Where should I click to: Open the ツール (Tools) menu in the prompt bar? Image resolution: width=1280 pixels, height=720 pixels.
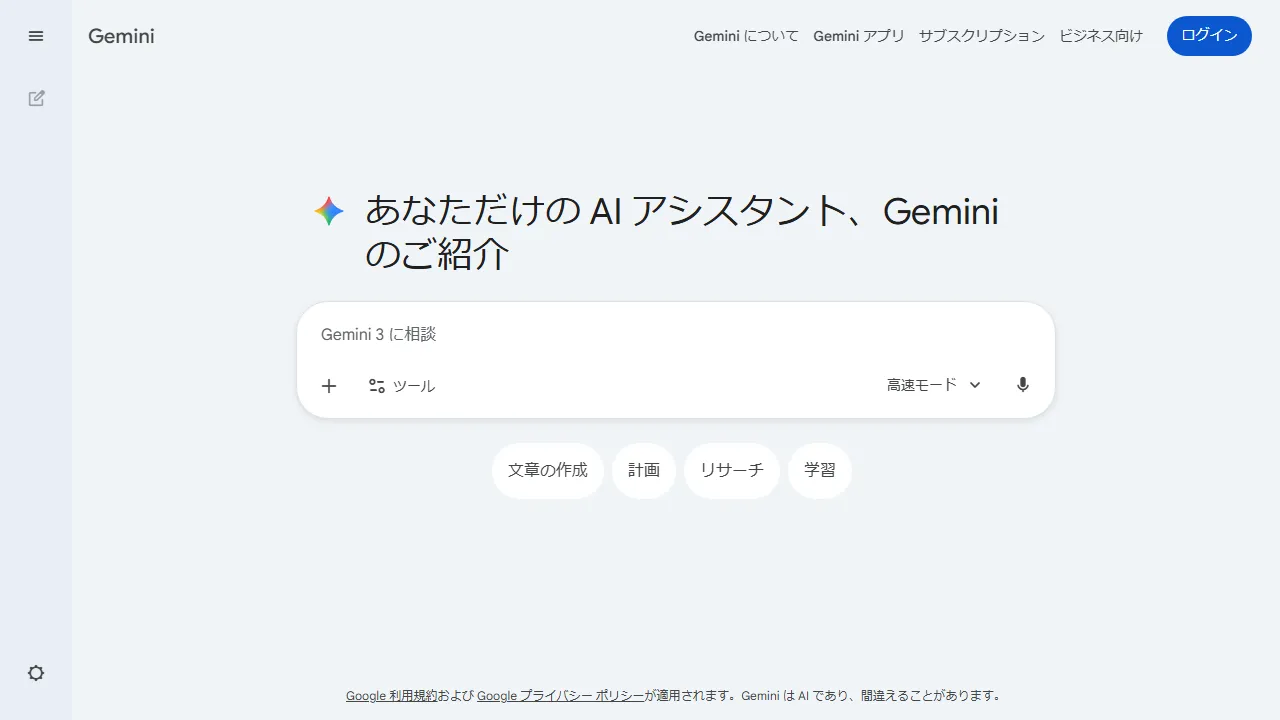click(x=401, y=385)
